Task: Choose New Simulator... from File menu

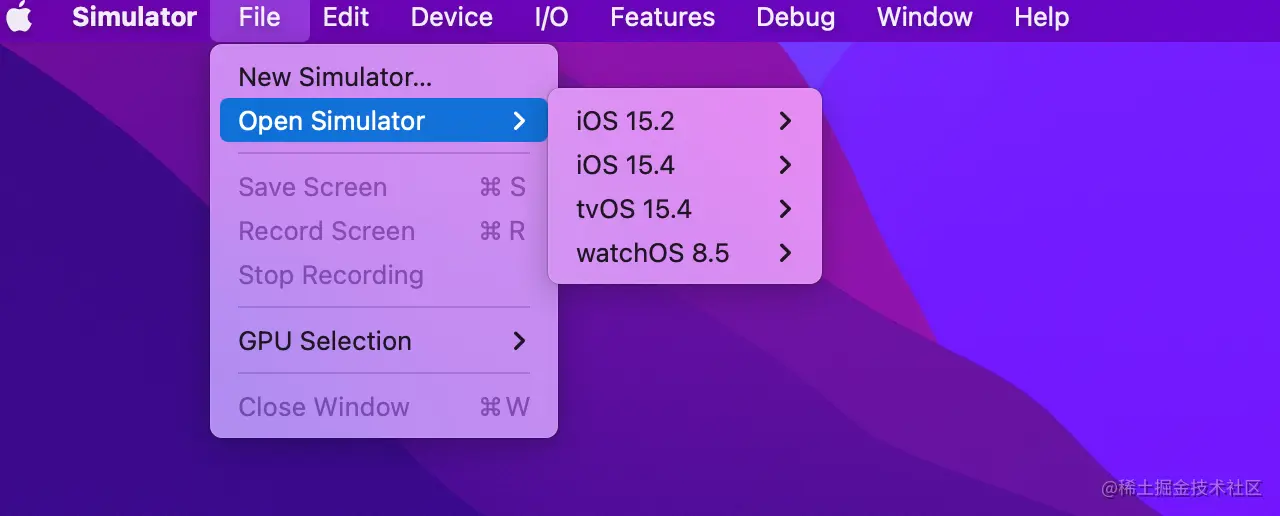Action: tap(384, 77)
